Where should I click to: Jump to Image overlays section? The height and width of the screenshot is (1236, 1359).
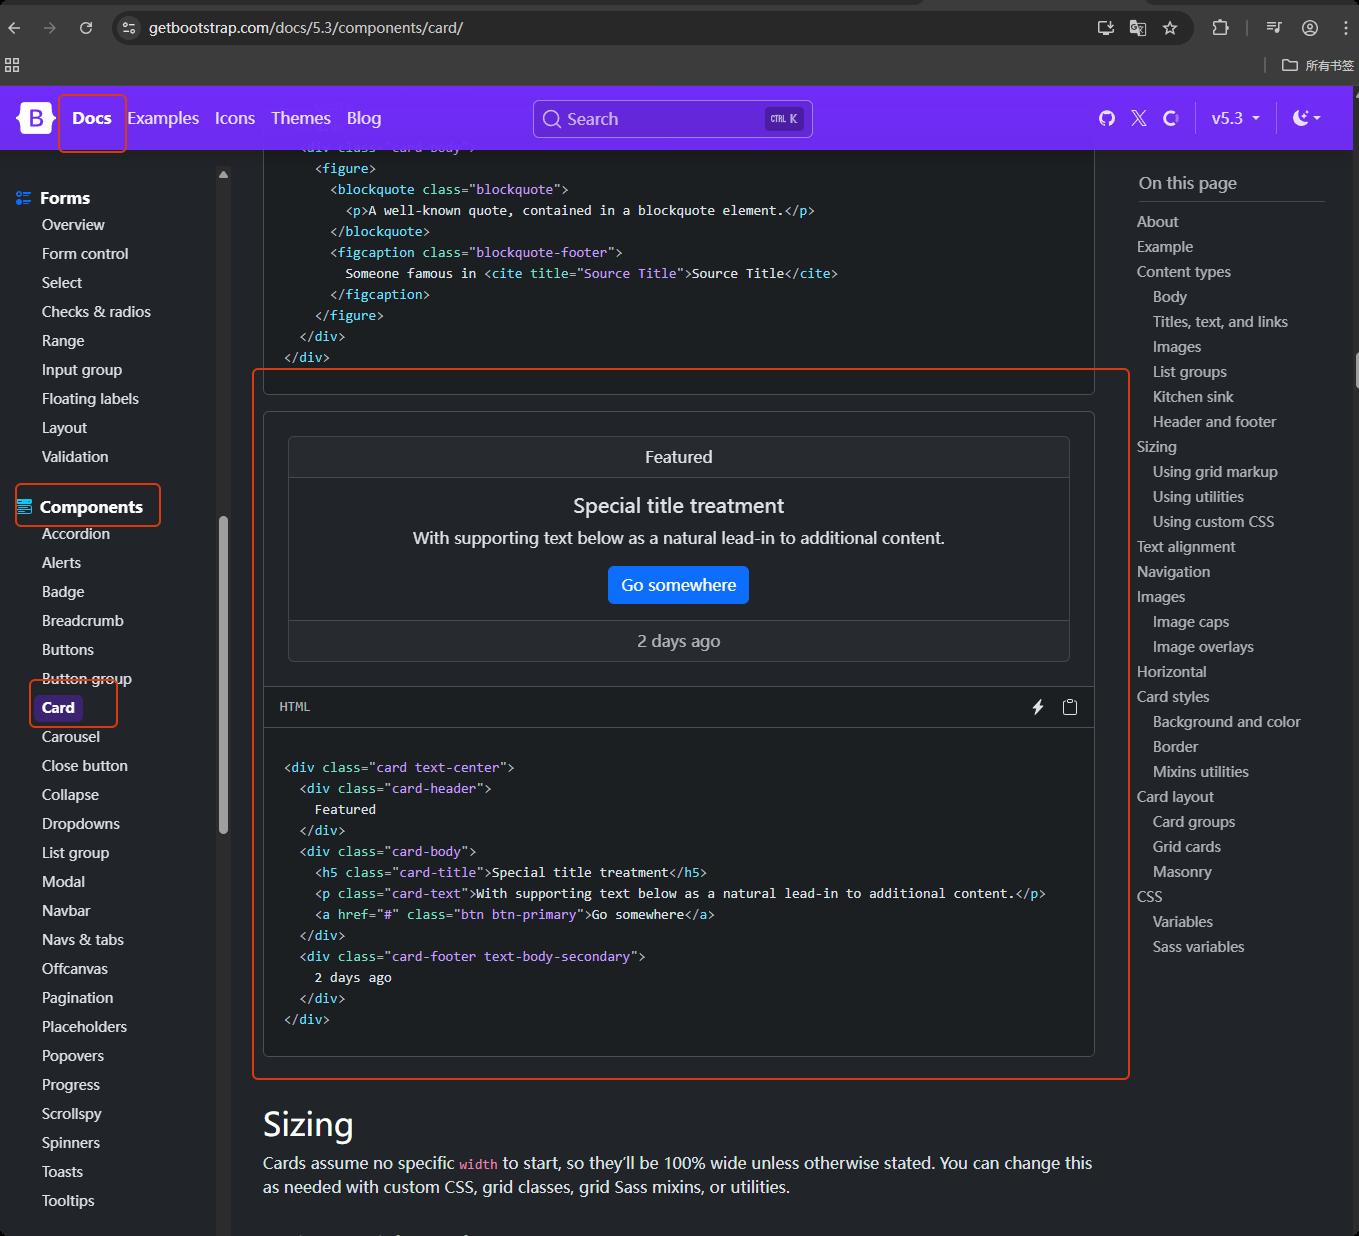click(x=1203, y=647)
